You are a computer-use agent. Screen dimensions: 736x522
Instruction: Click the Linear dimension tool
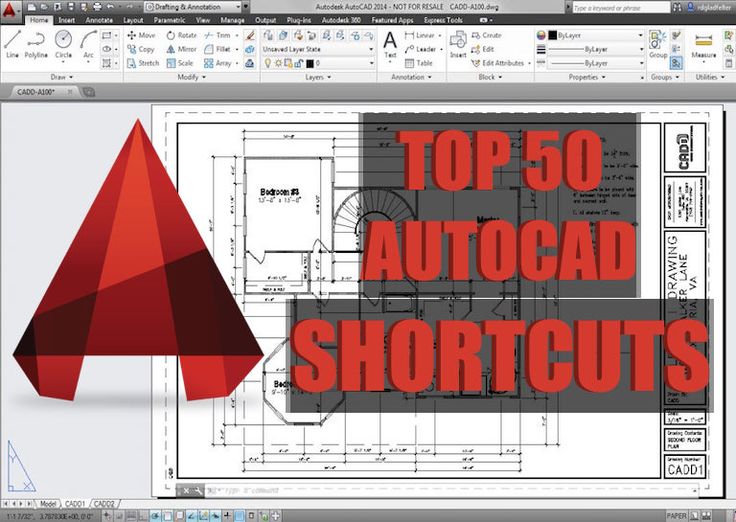[x=420, y=35]
